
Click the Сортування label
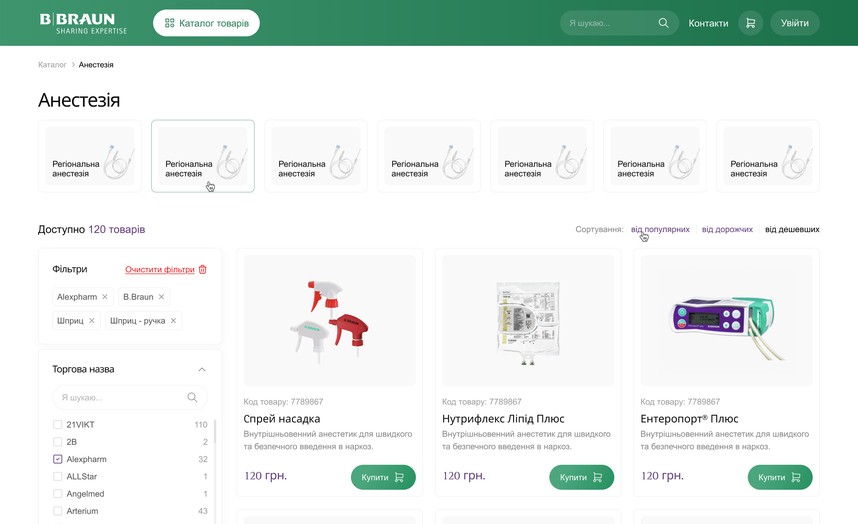coord(599,229)
